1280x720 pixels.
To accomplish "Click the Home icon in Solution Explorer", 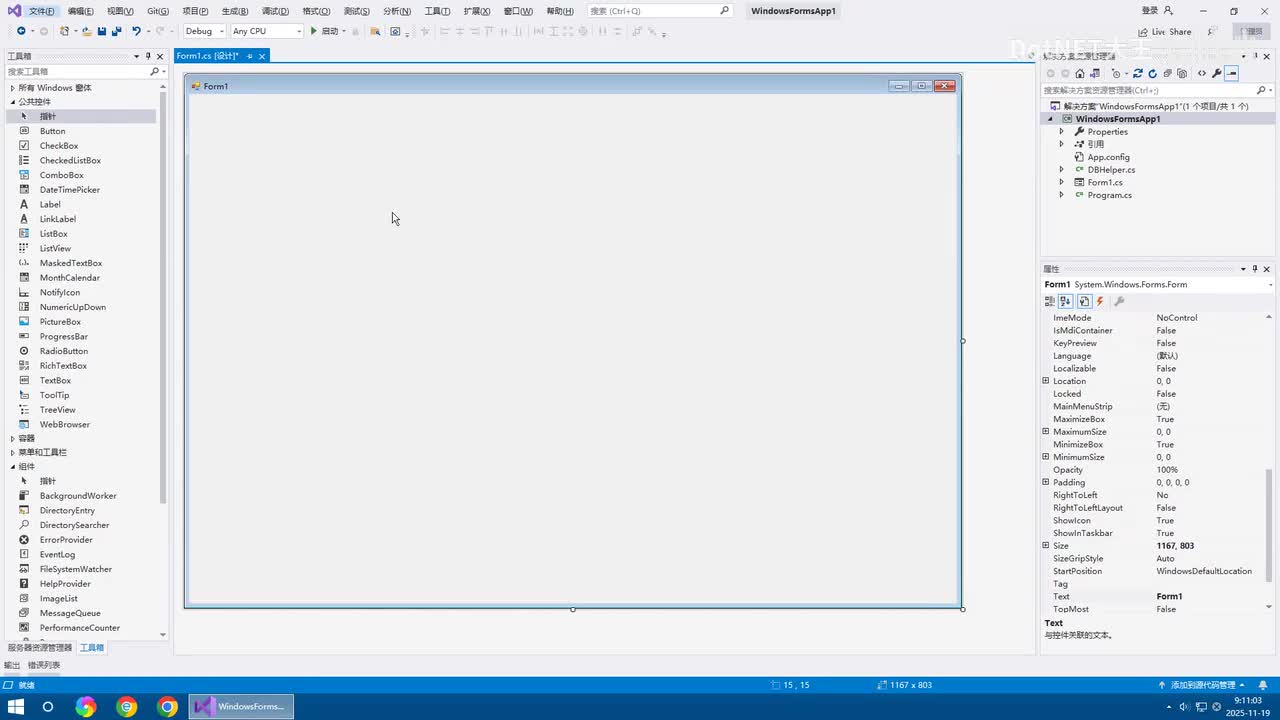I will click(1080, 73).
